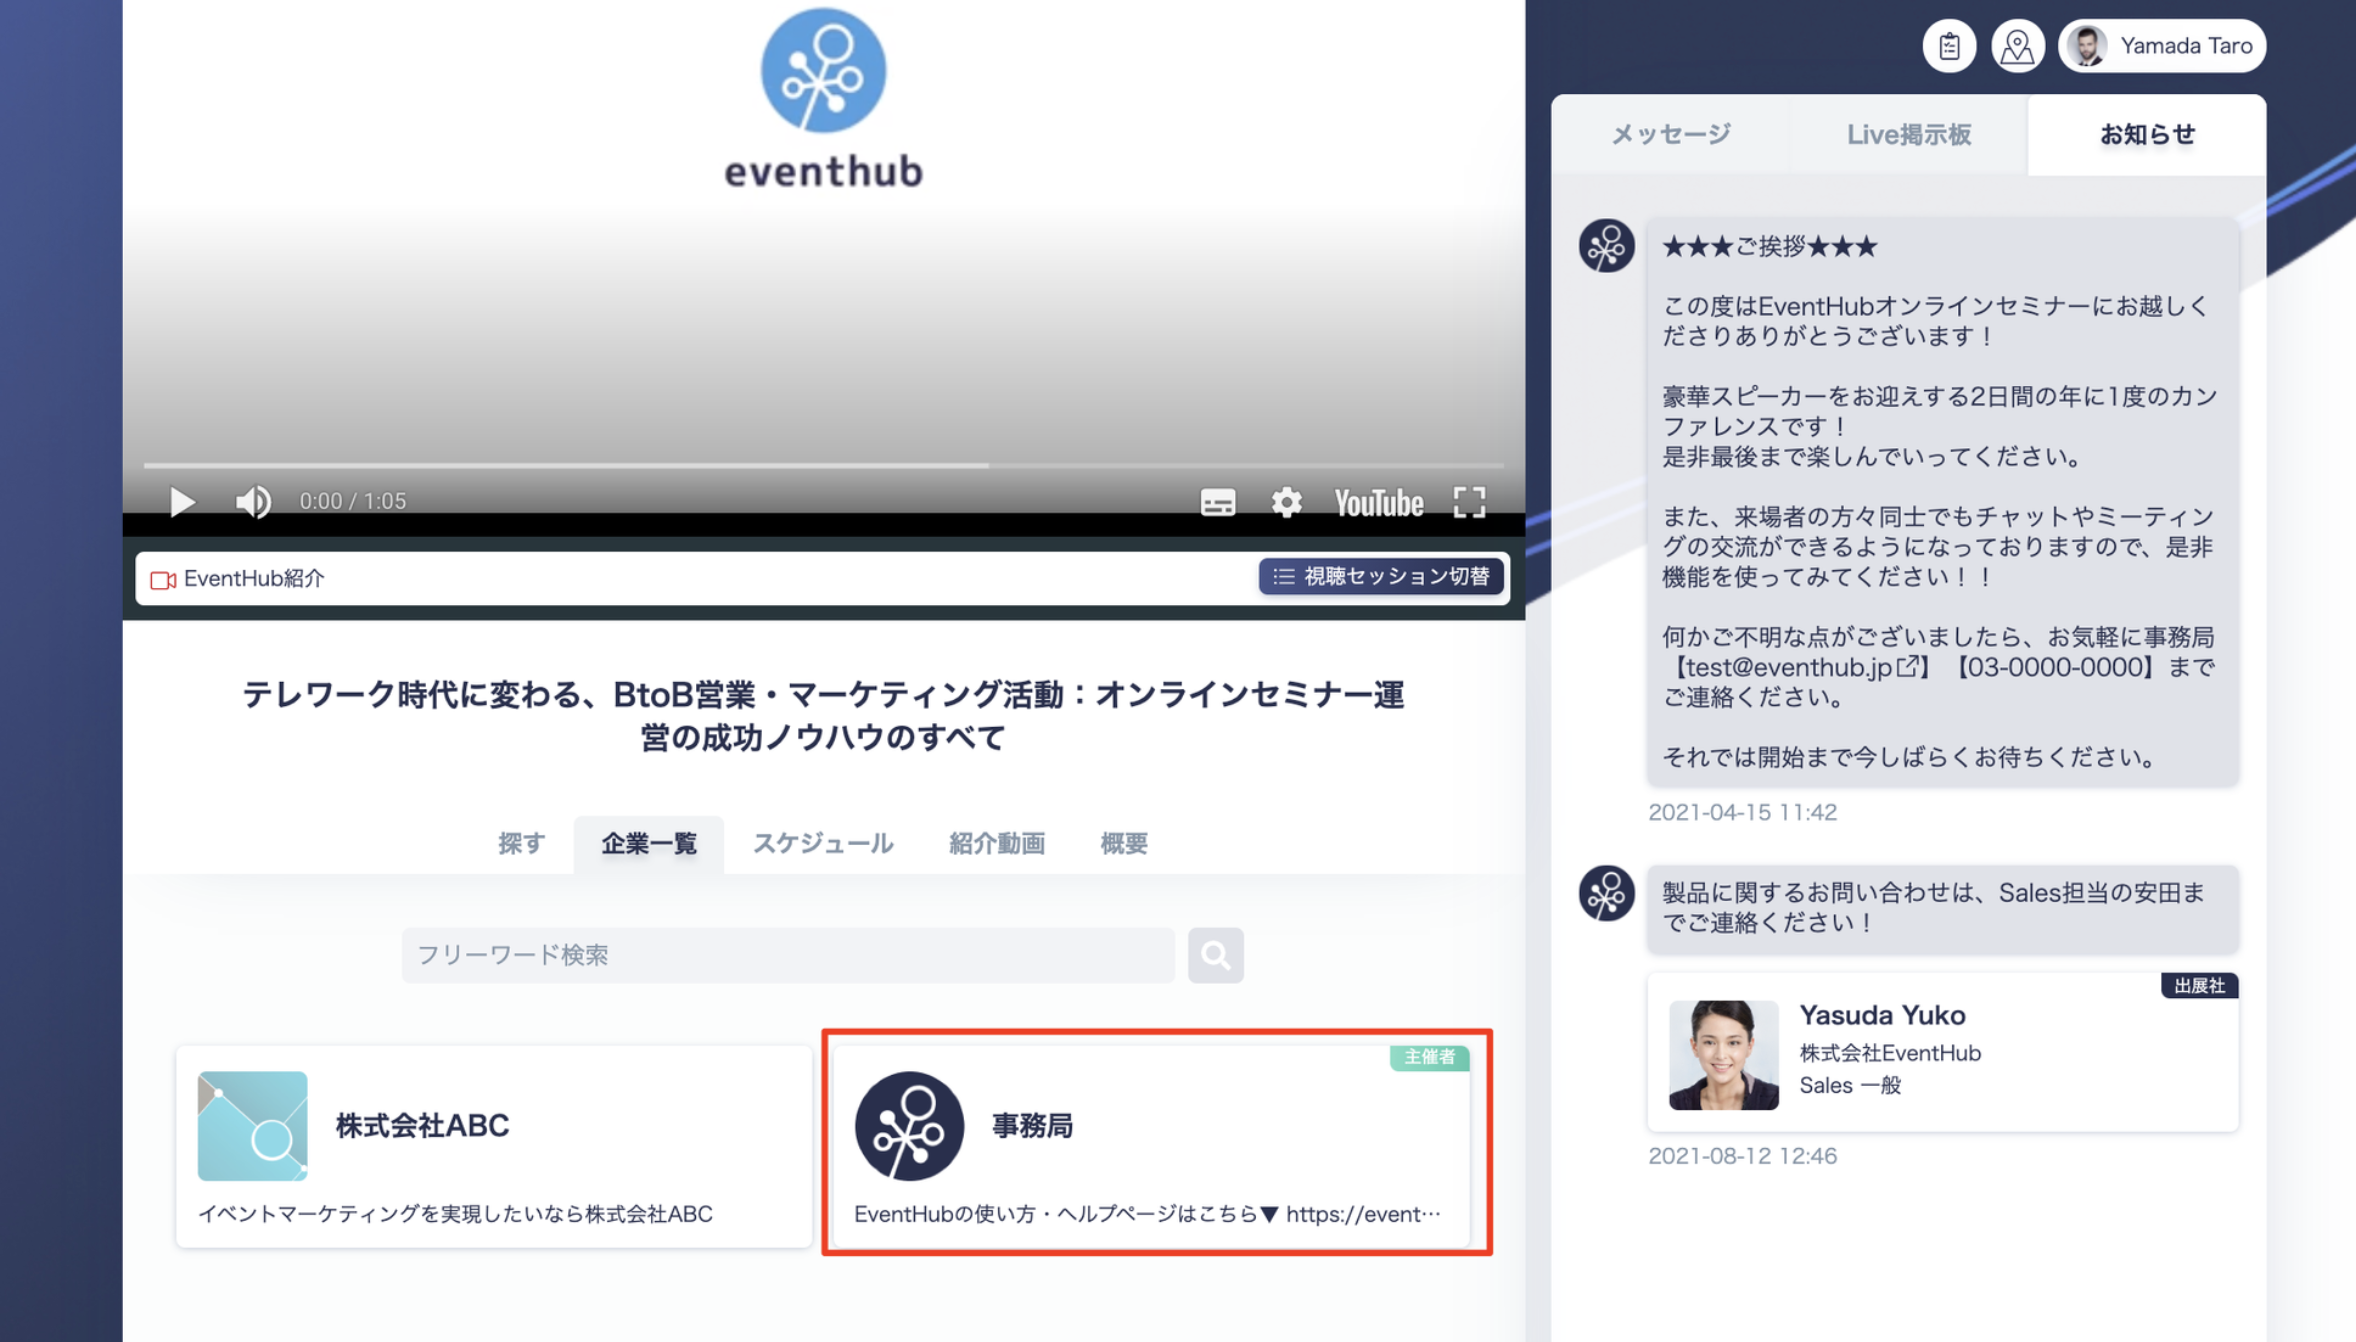This screenshot has width=2356, height=1342.
Task: Enter fullscreen video mode
Action: pyautogui.click(x=1468, y=502)
